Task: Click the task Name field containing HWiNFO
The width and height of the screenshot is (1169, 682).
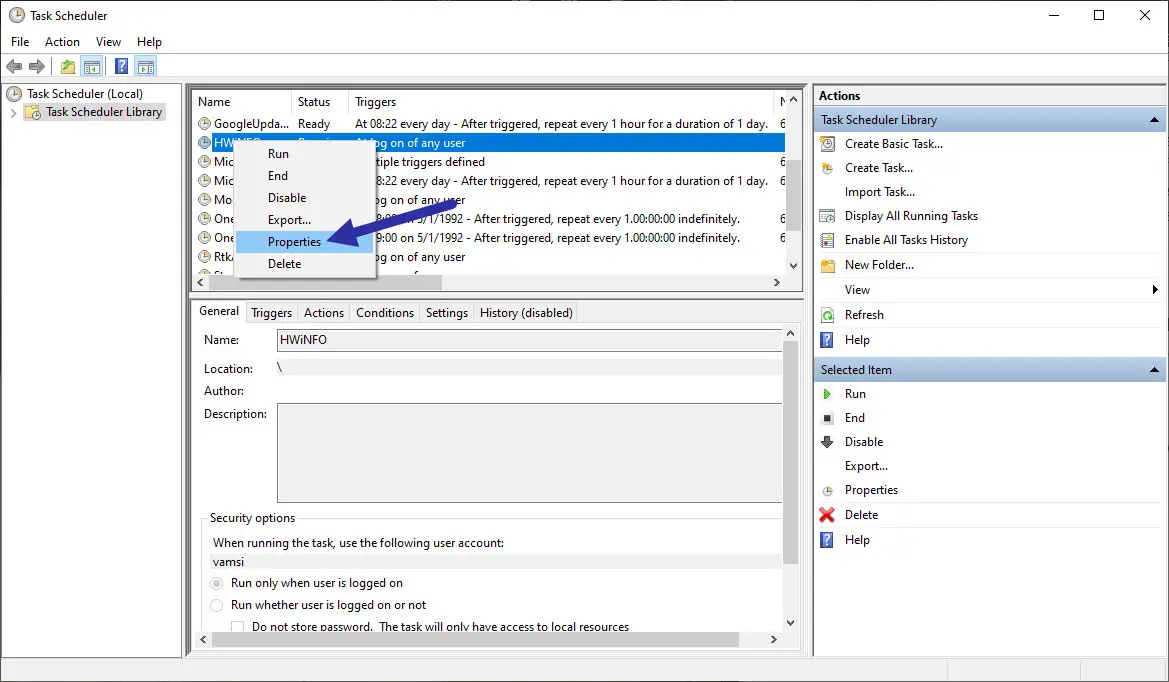Action: coord(529,340)
